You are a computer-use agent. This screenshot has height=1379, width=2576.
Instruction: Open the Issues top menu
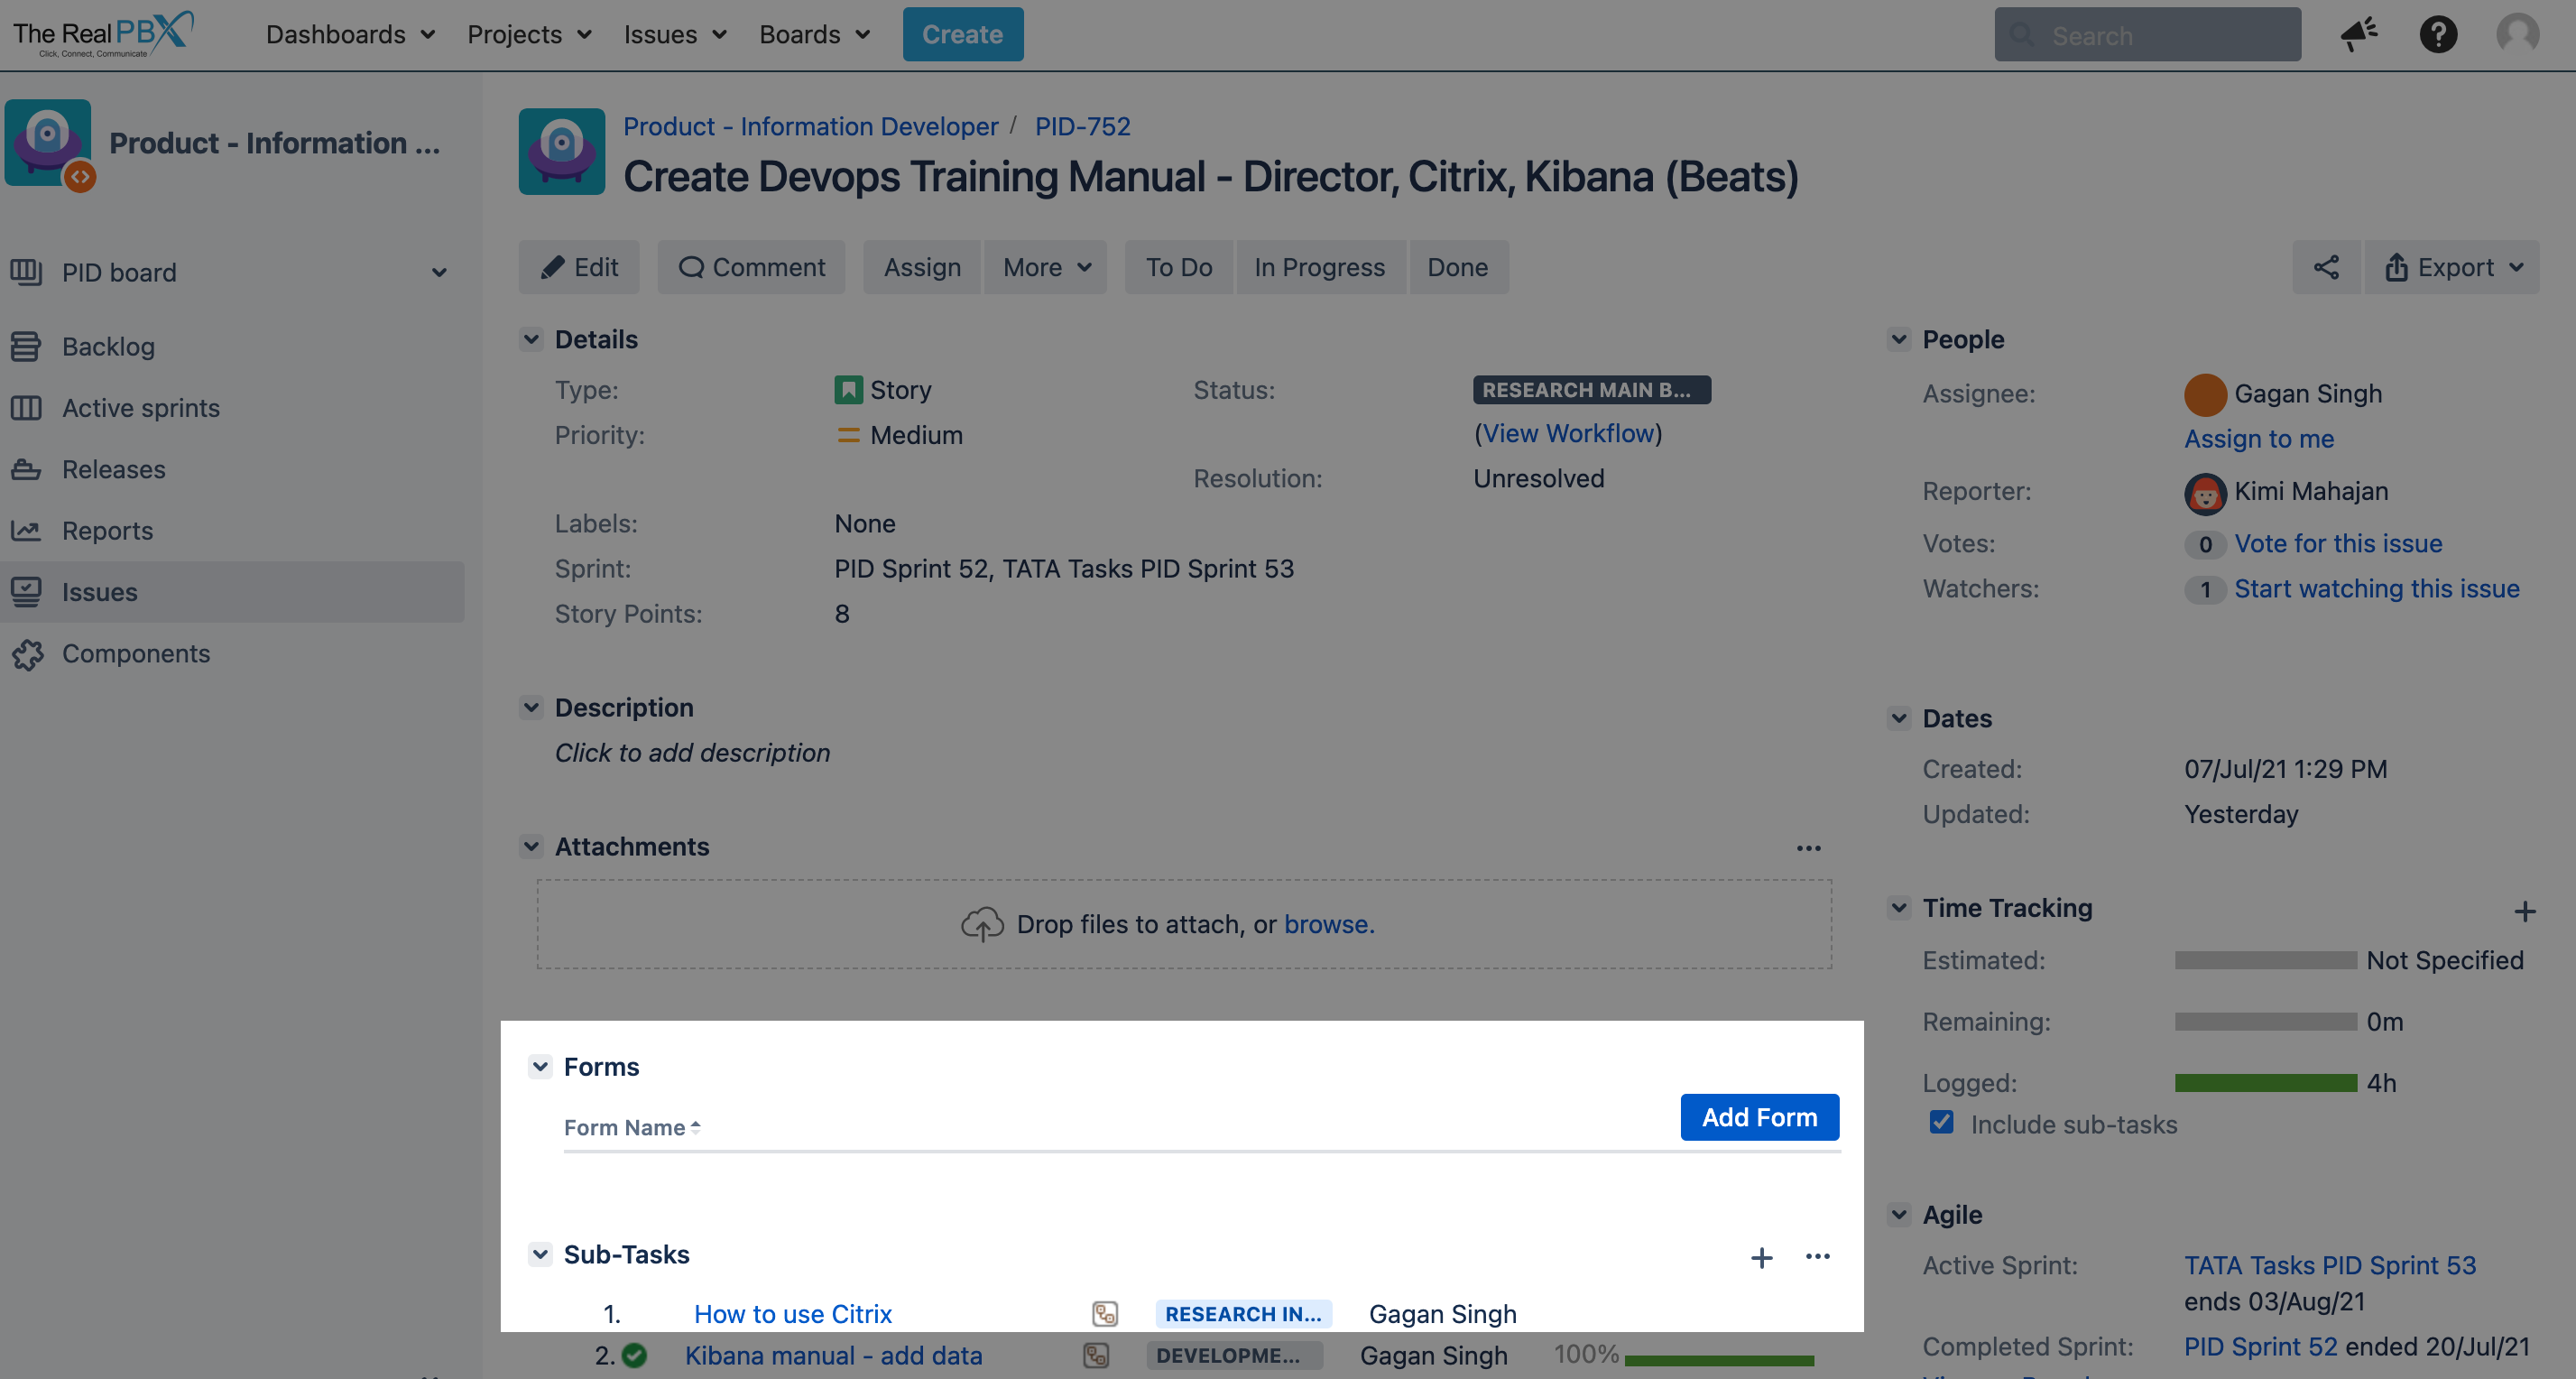[x=675, y=35]
